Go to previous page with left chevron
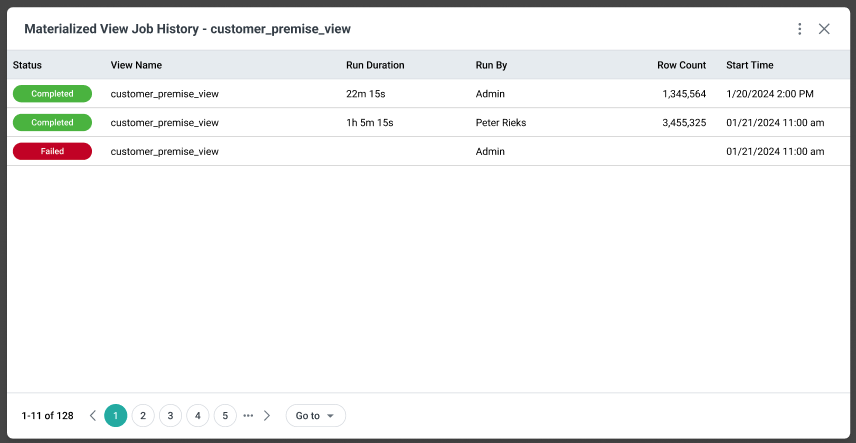This screenshot has height=443, width=856. click(x=93, y=415)
